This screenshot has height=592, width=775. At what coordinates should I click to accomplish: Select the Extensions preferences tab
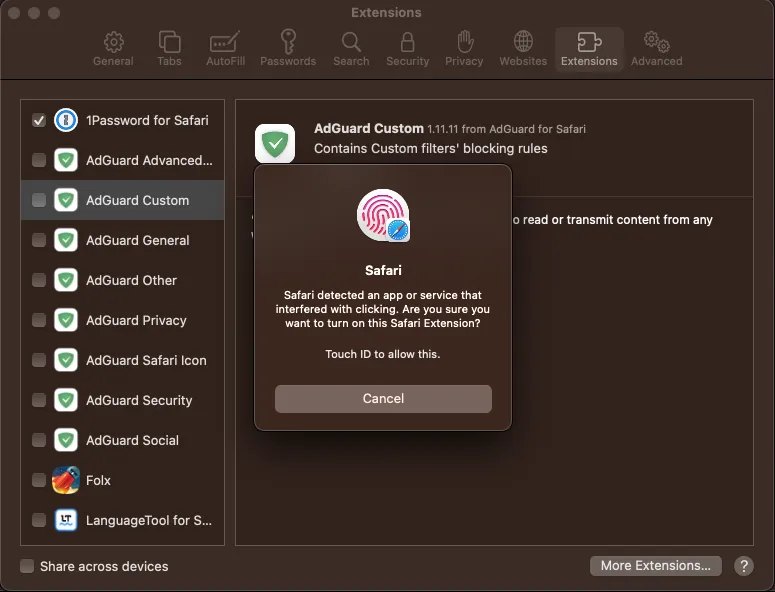[x=589, y=49]
